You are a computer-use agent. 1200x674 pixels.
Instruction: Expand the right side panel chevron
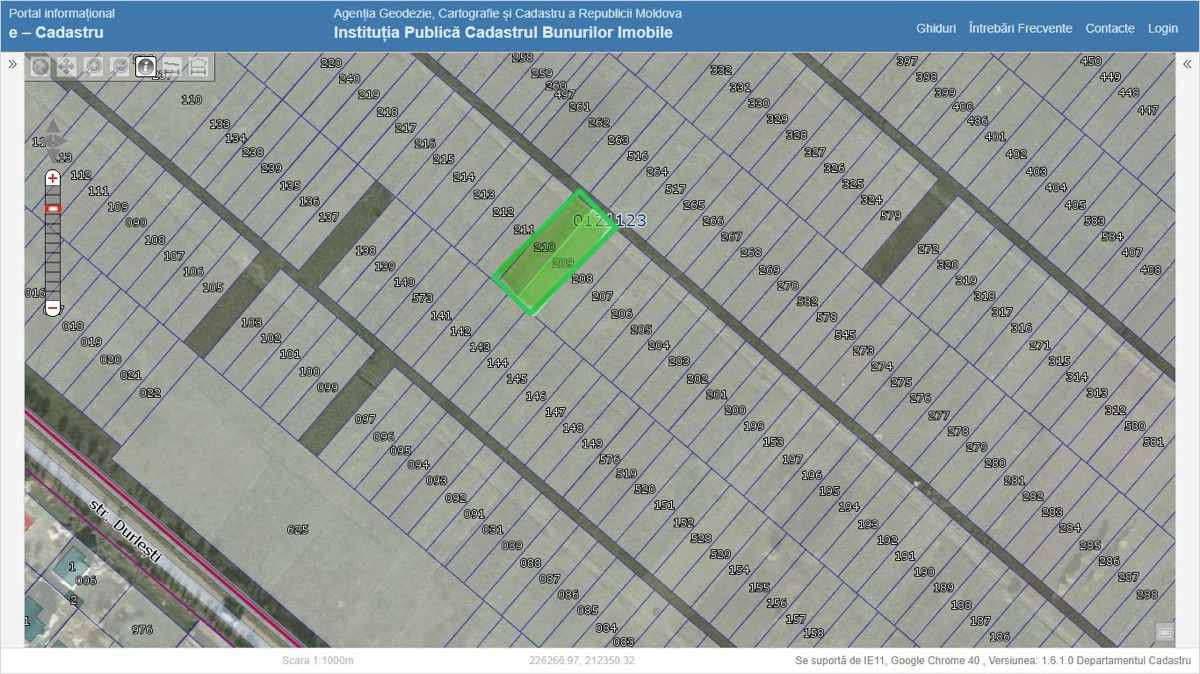pos(1187,64)
